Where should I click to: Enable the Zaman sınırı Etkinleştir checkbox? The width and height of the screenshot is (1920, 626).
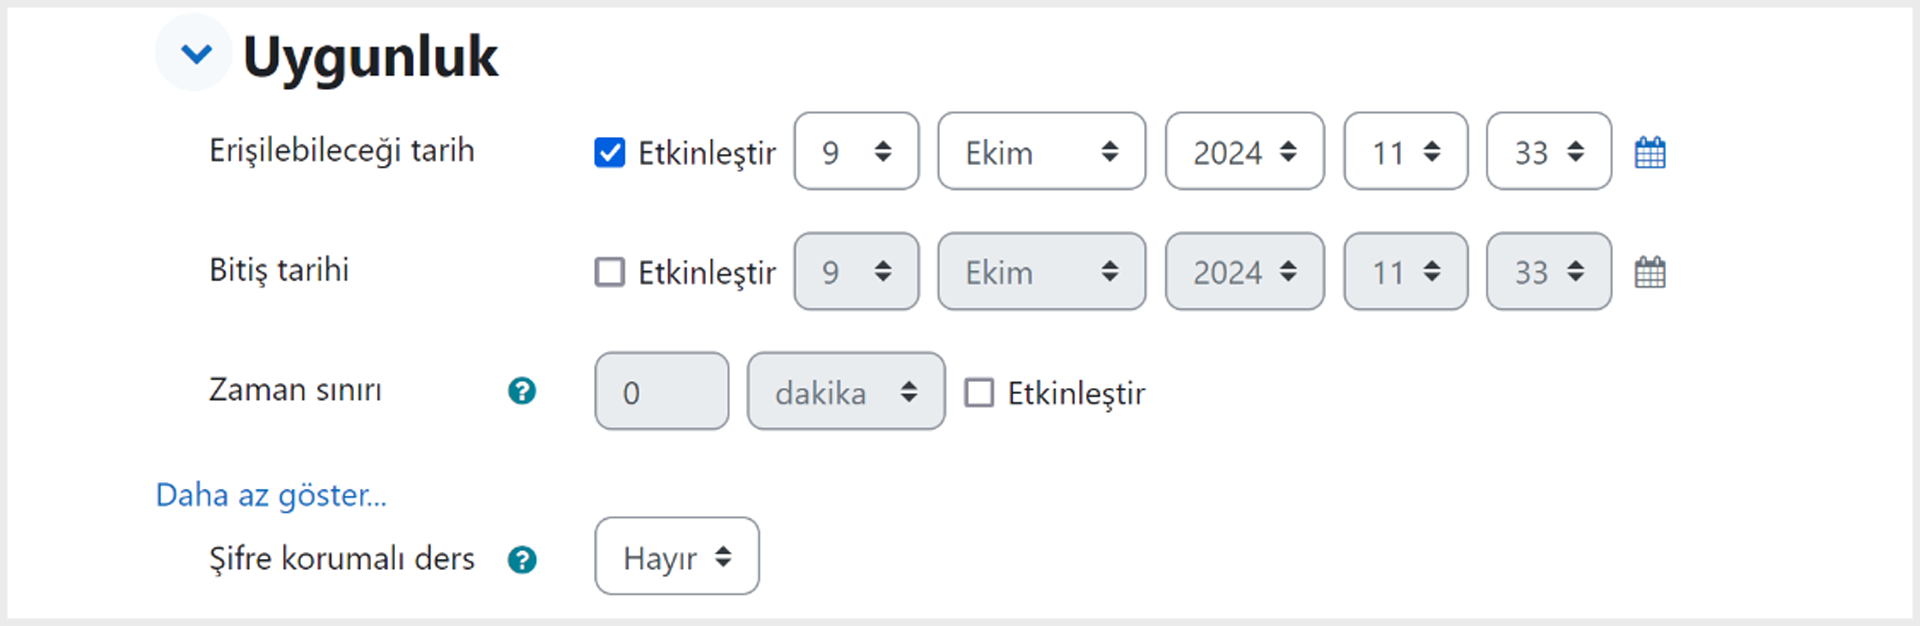point(979,392)
